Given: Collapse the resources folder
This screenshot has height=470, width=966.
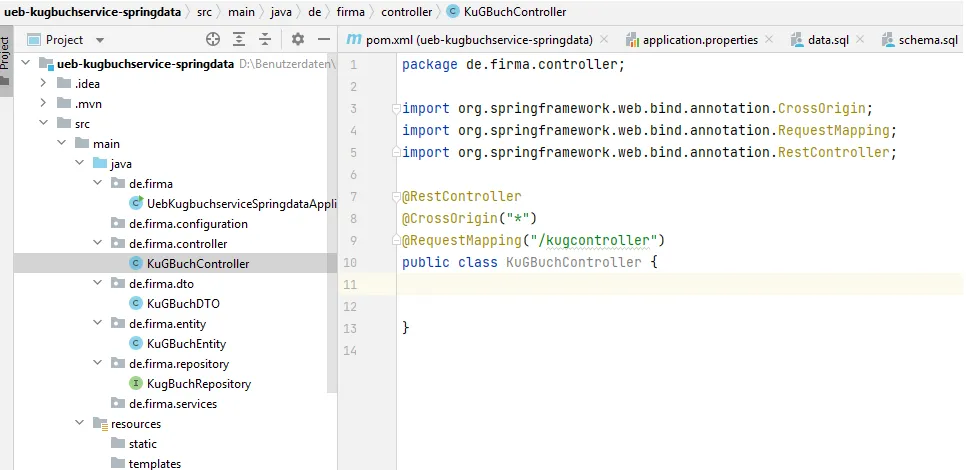Looking at the screenshot, I should [x=79, y=423].
